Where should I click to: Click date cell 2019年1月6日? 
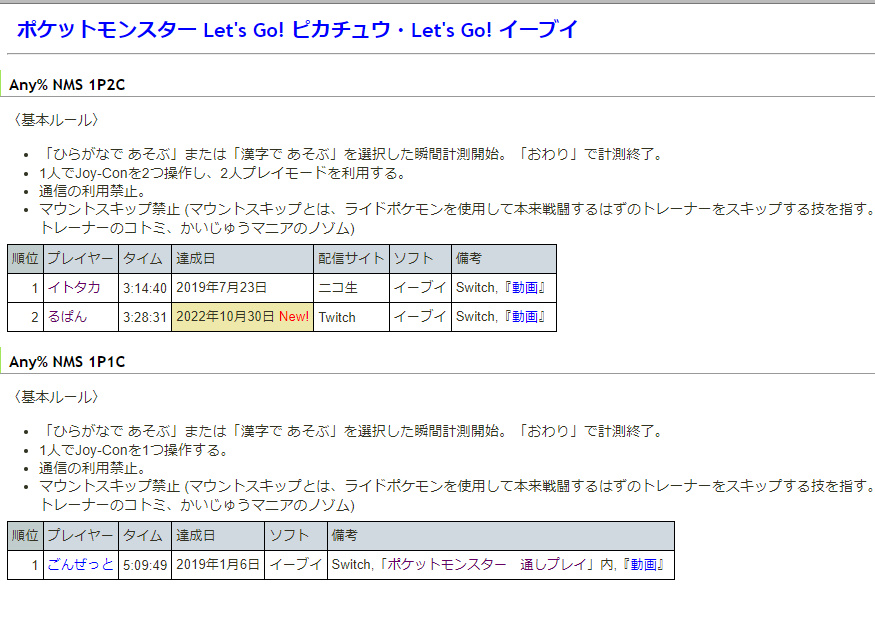(218, 565)
